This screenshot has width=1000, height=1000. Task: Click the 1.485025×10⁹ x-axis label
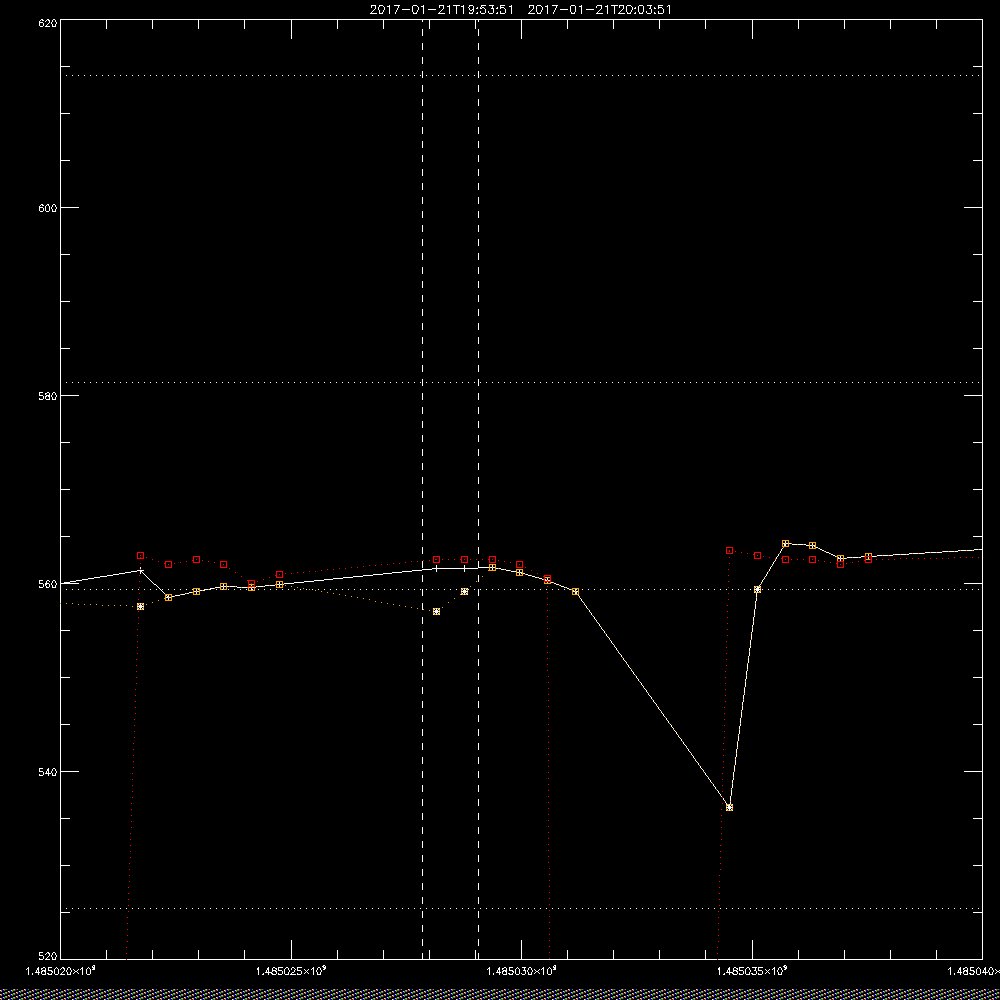click(291, 971)
